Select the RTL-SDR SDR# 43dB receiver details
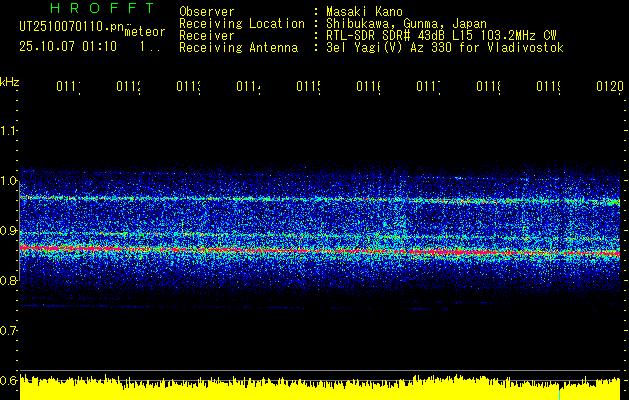629x400 pixels. click(441, 36)
